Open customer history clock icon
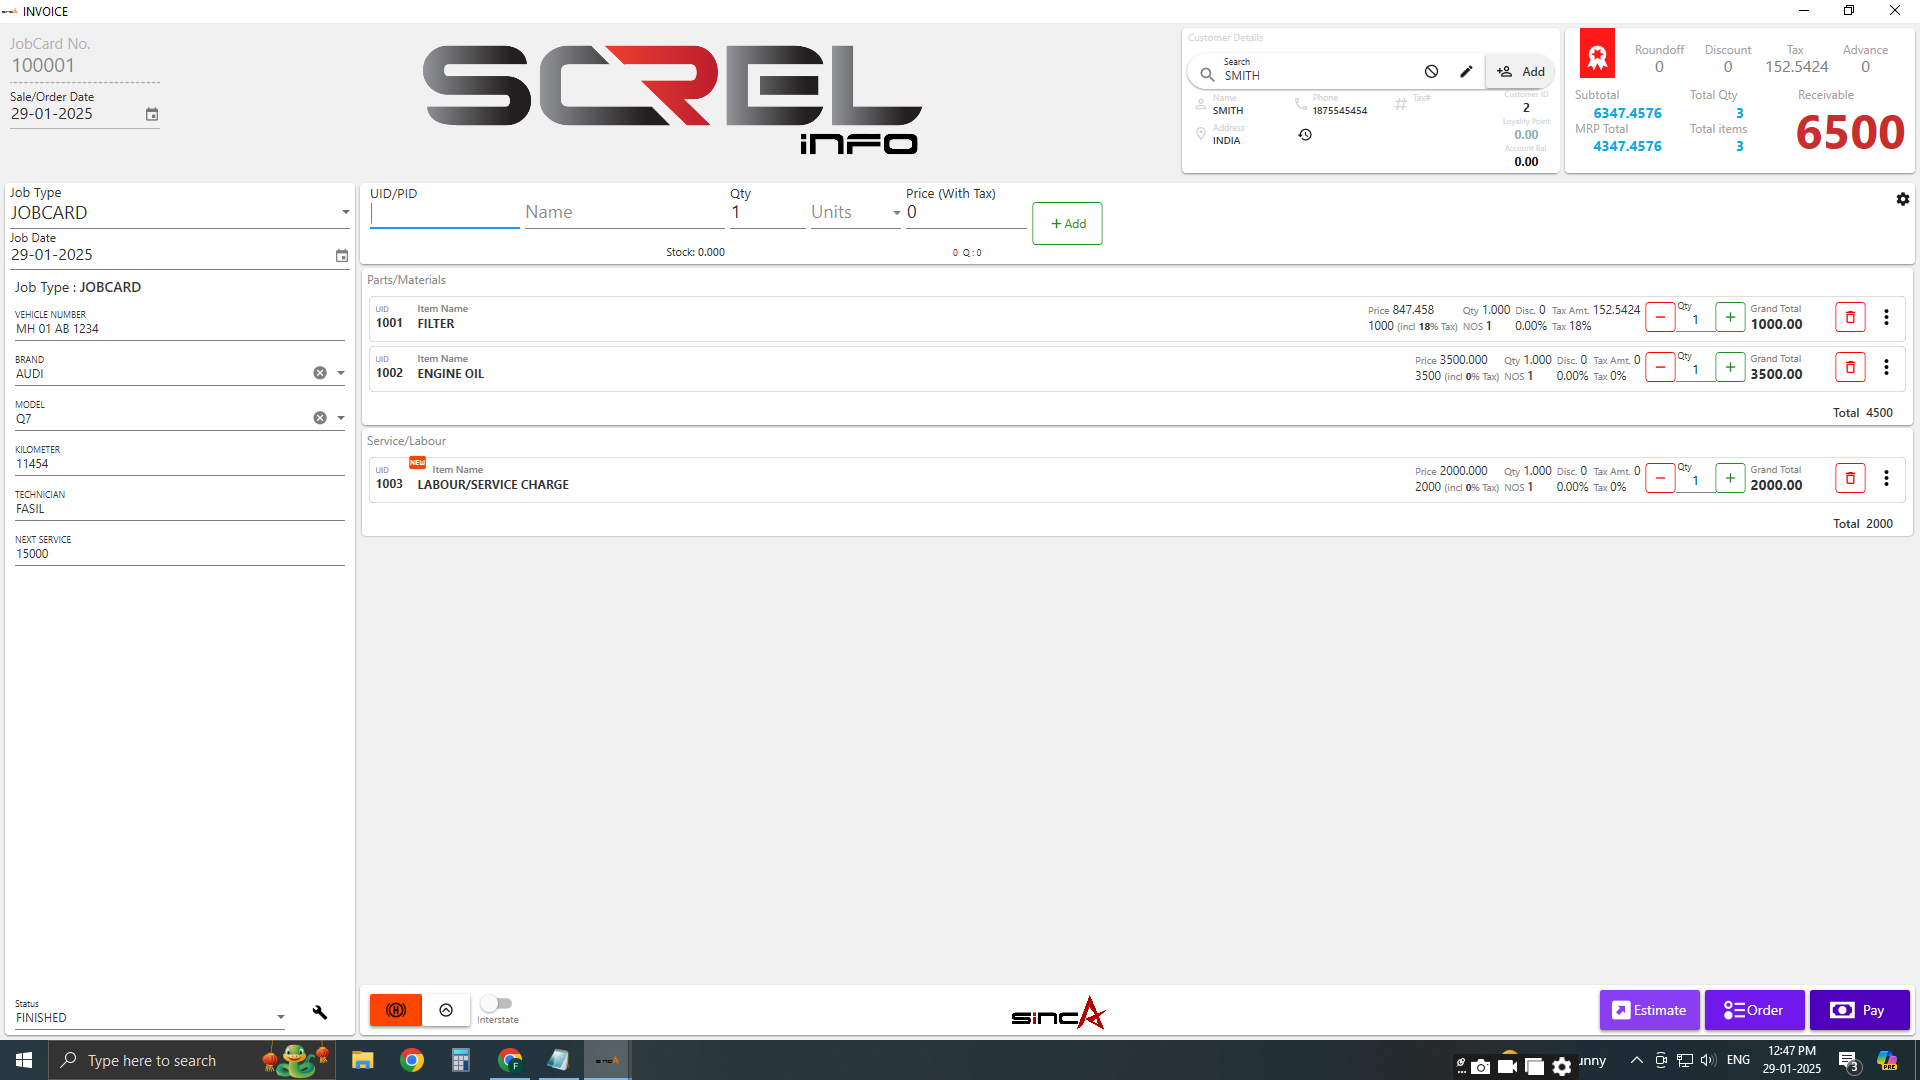The image size is (1920, 1080). pos(1305,135)
